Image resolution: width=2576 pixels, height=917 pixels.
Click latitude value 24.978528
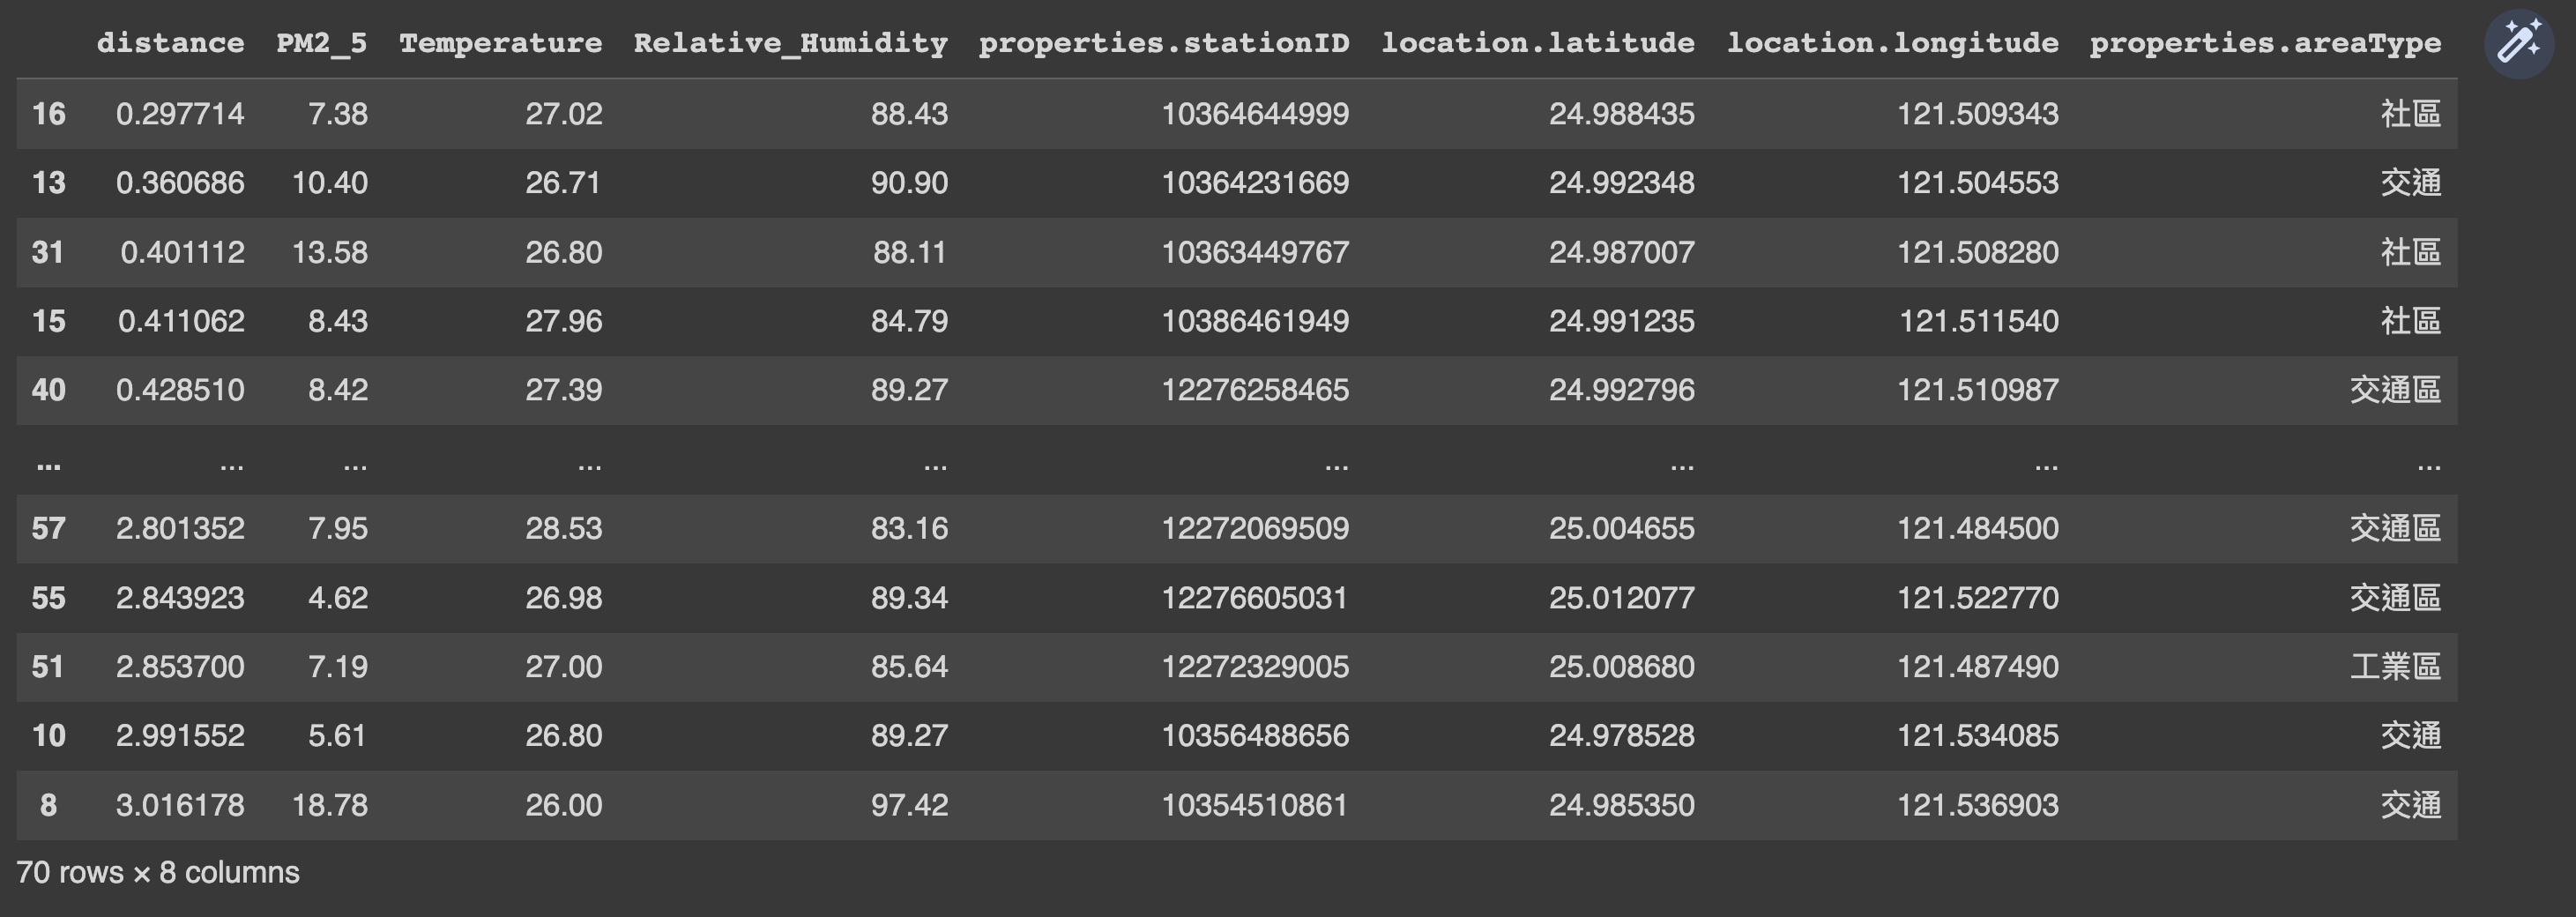point(1622,736)
